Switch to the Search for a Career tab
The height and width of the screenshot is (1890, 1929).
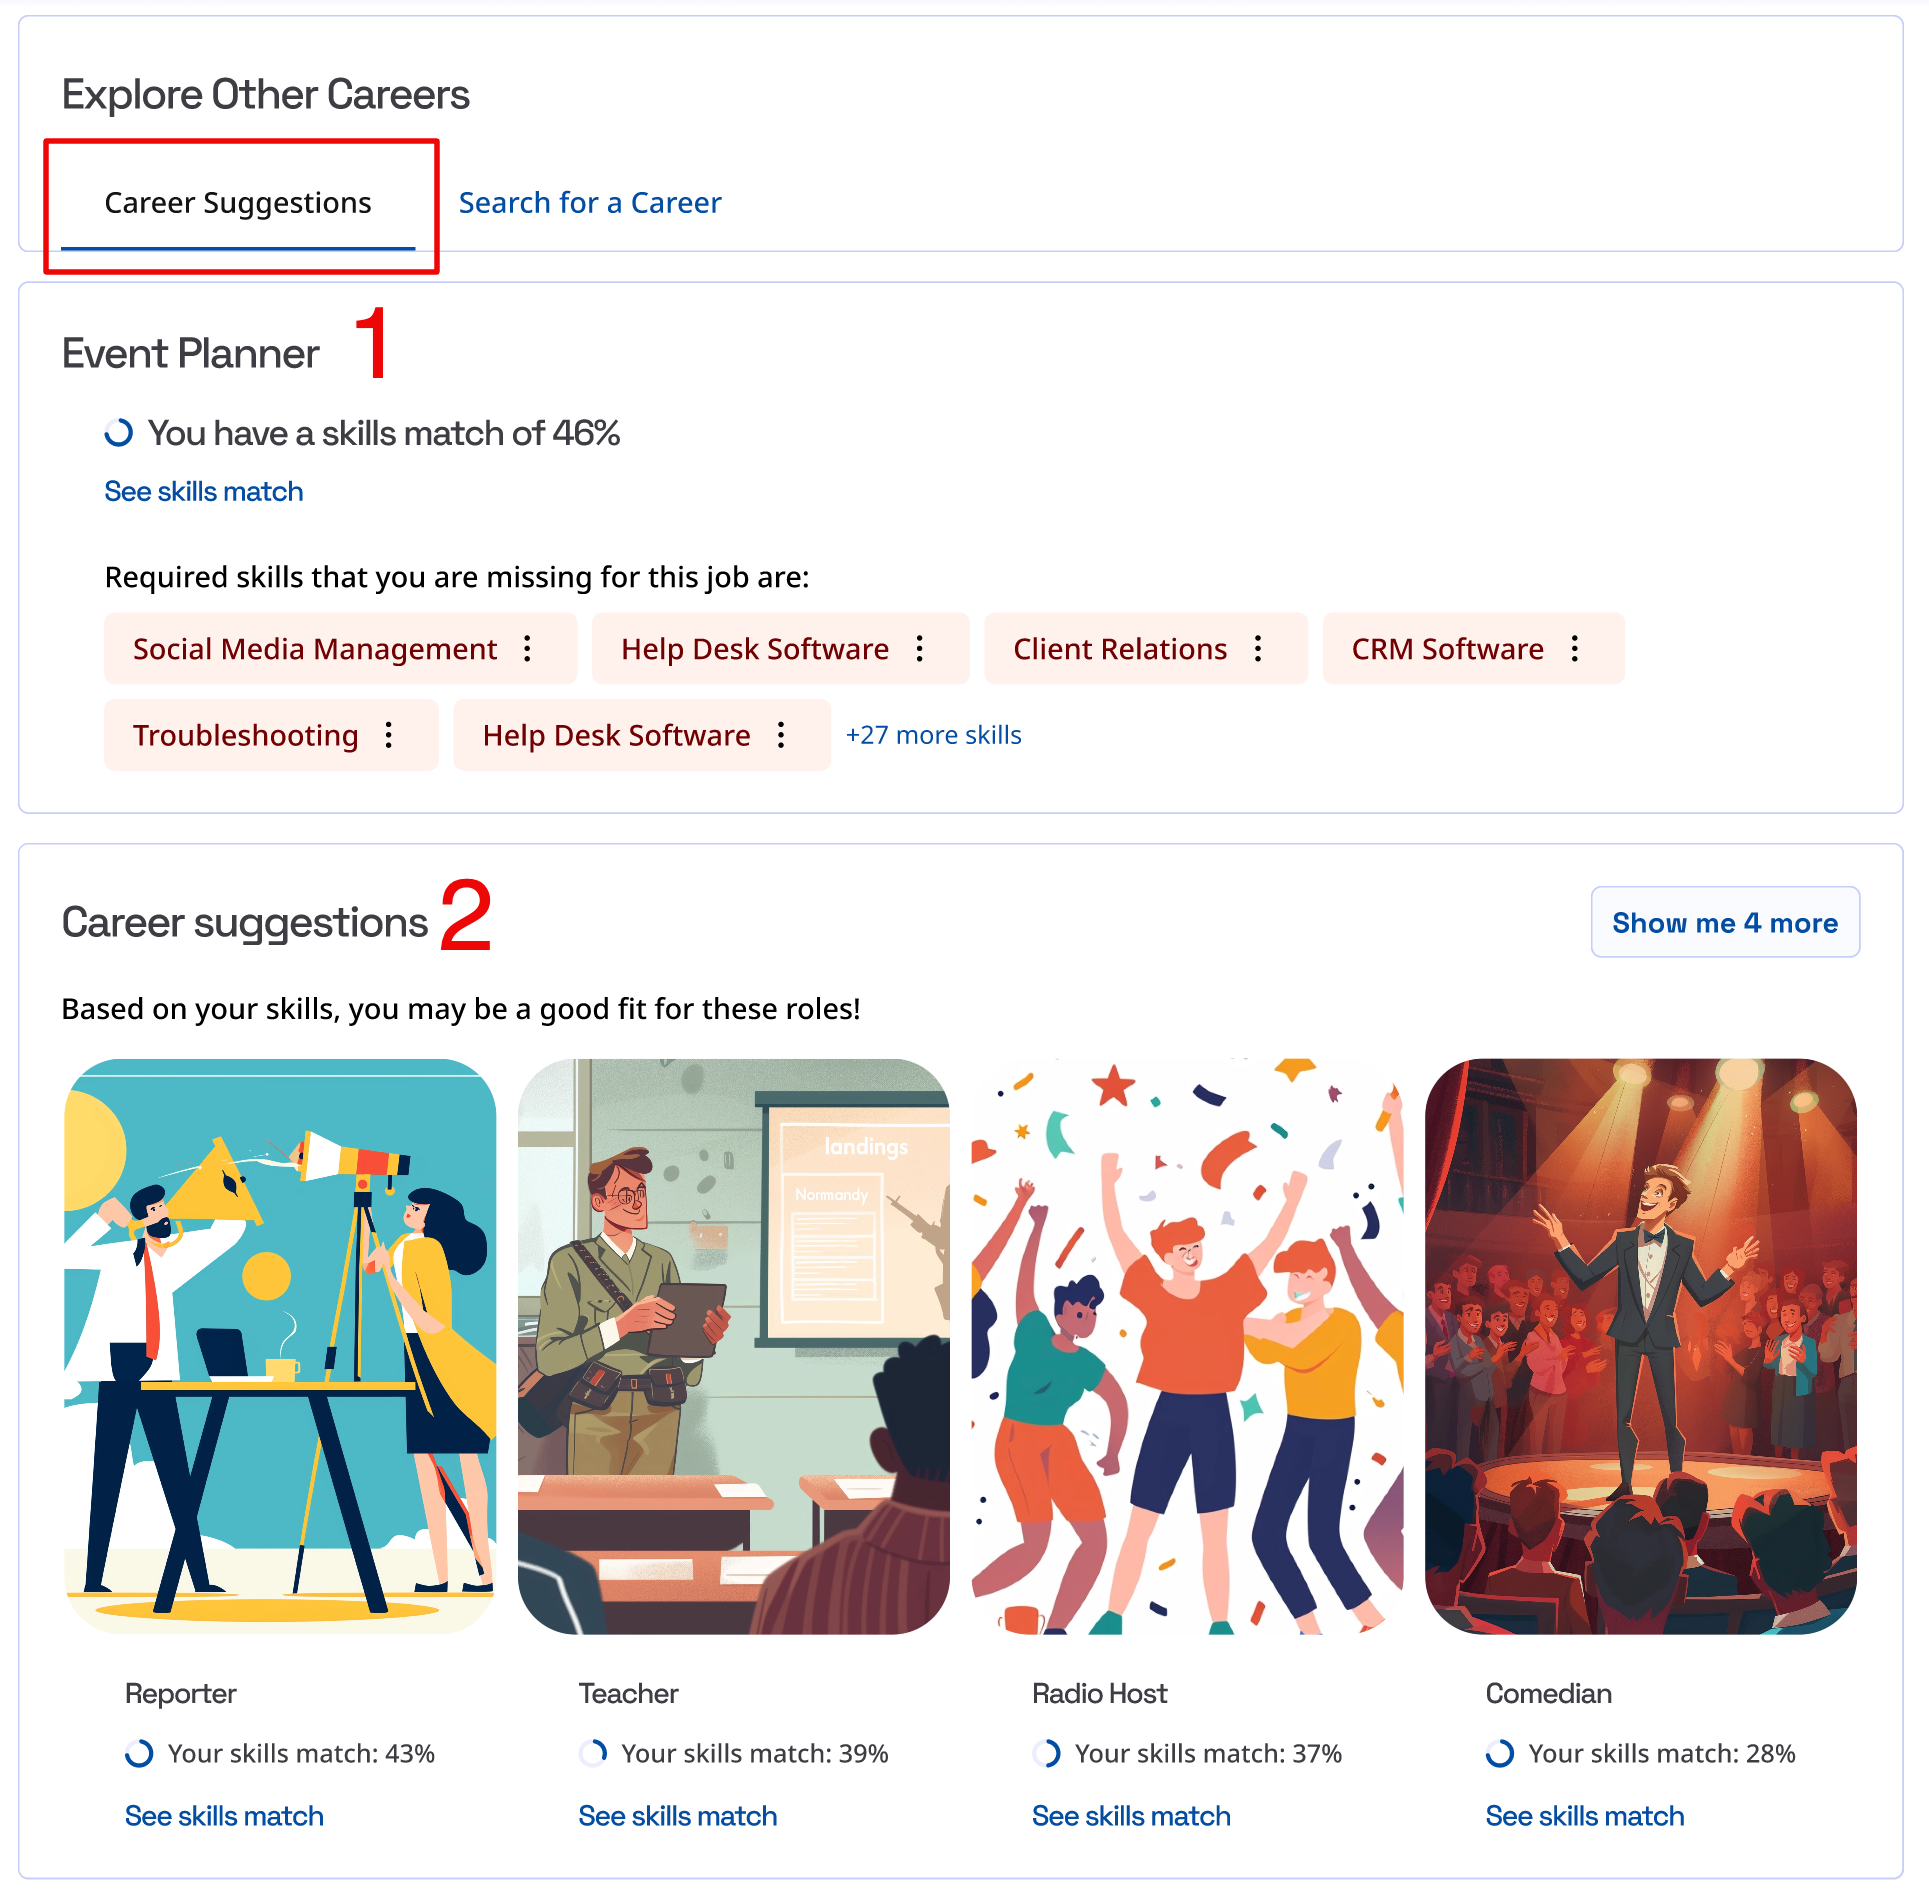pos(589,203)
